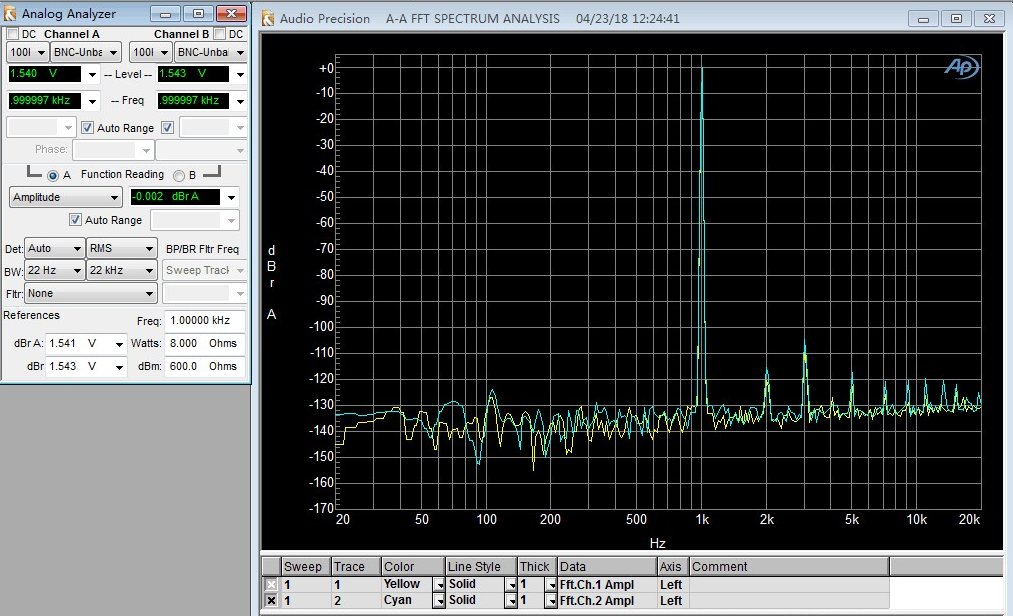Click the -0.002 dBr A function reading
Screen dimensions: 1013x616
175,196
